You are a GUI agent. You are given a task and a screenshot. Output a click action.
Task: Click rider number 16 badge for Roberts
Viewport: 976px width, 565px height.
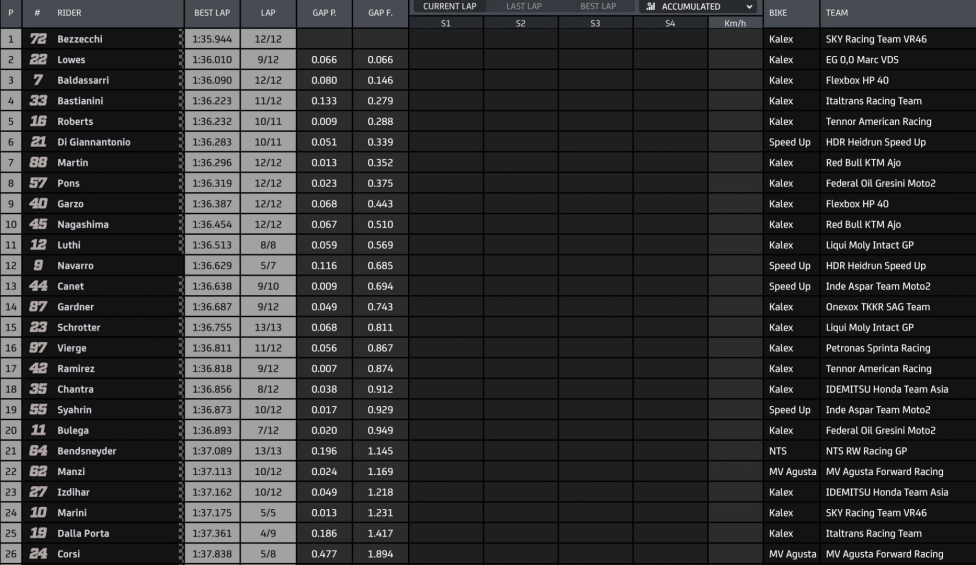[38, 121]
